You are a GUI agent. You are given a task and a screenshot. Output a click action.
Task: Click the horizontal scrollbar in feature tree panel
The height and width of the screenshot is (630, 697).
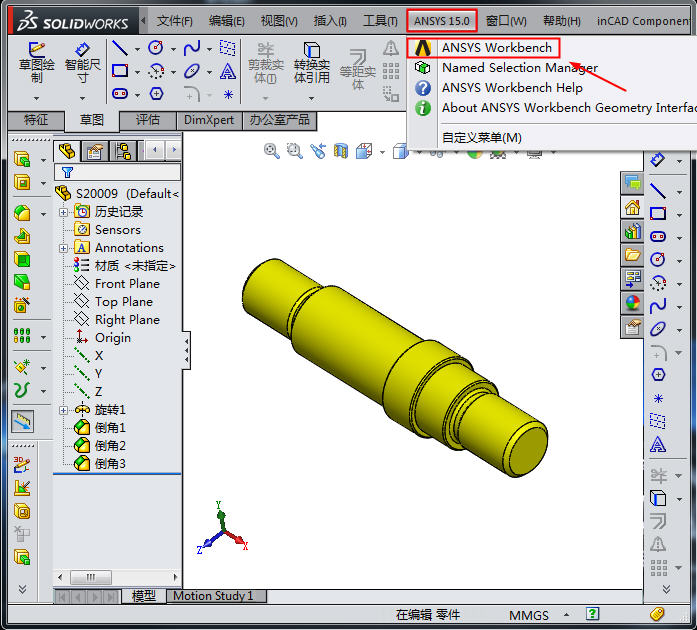pyautogui.click(x=96, y=577)
